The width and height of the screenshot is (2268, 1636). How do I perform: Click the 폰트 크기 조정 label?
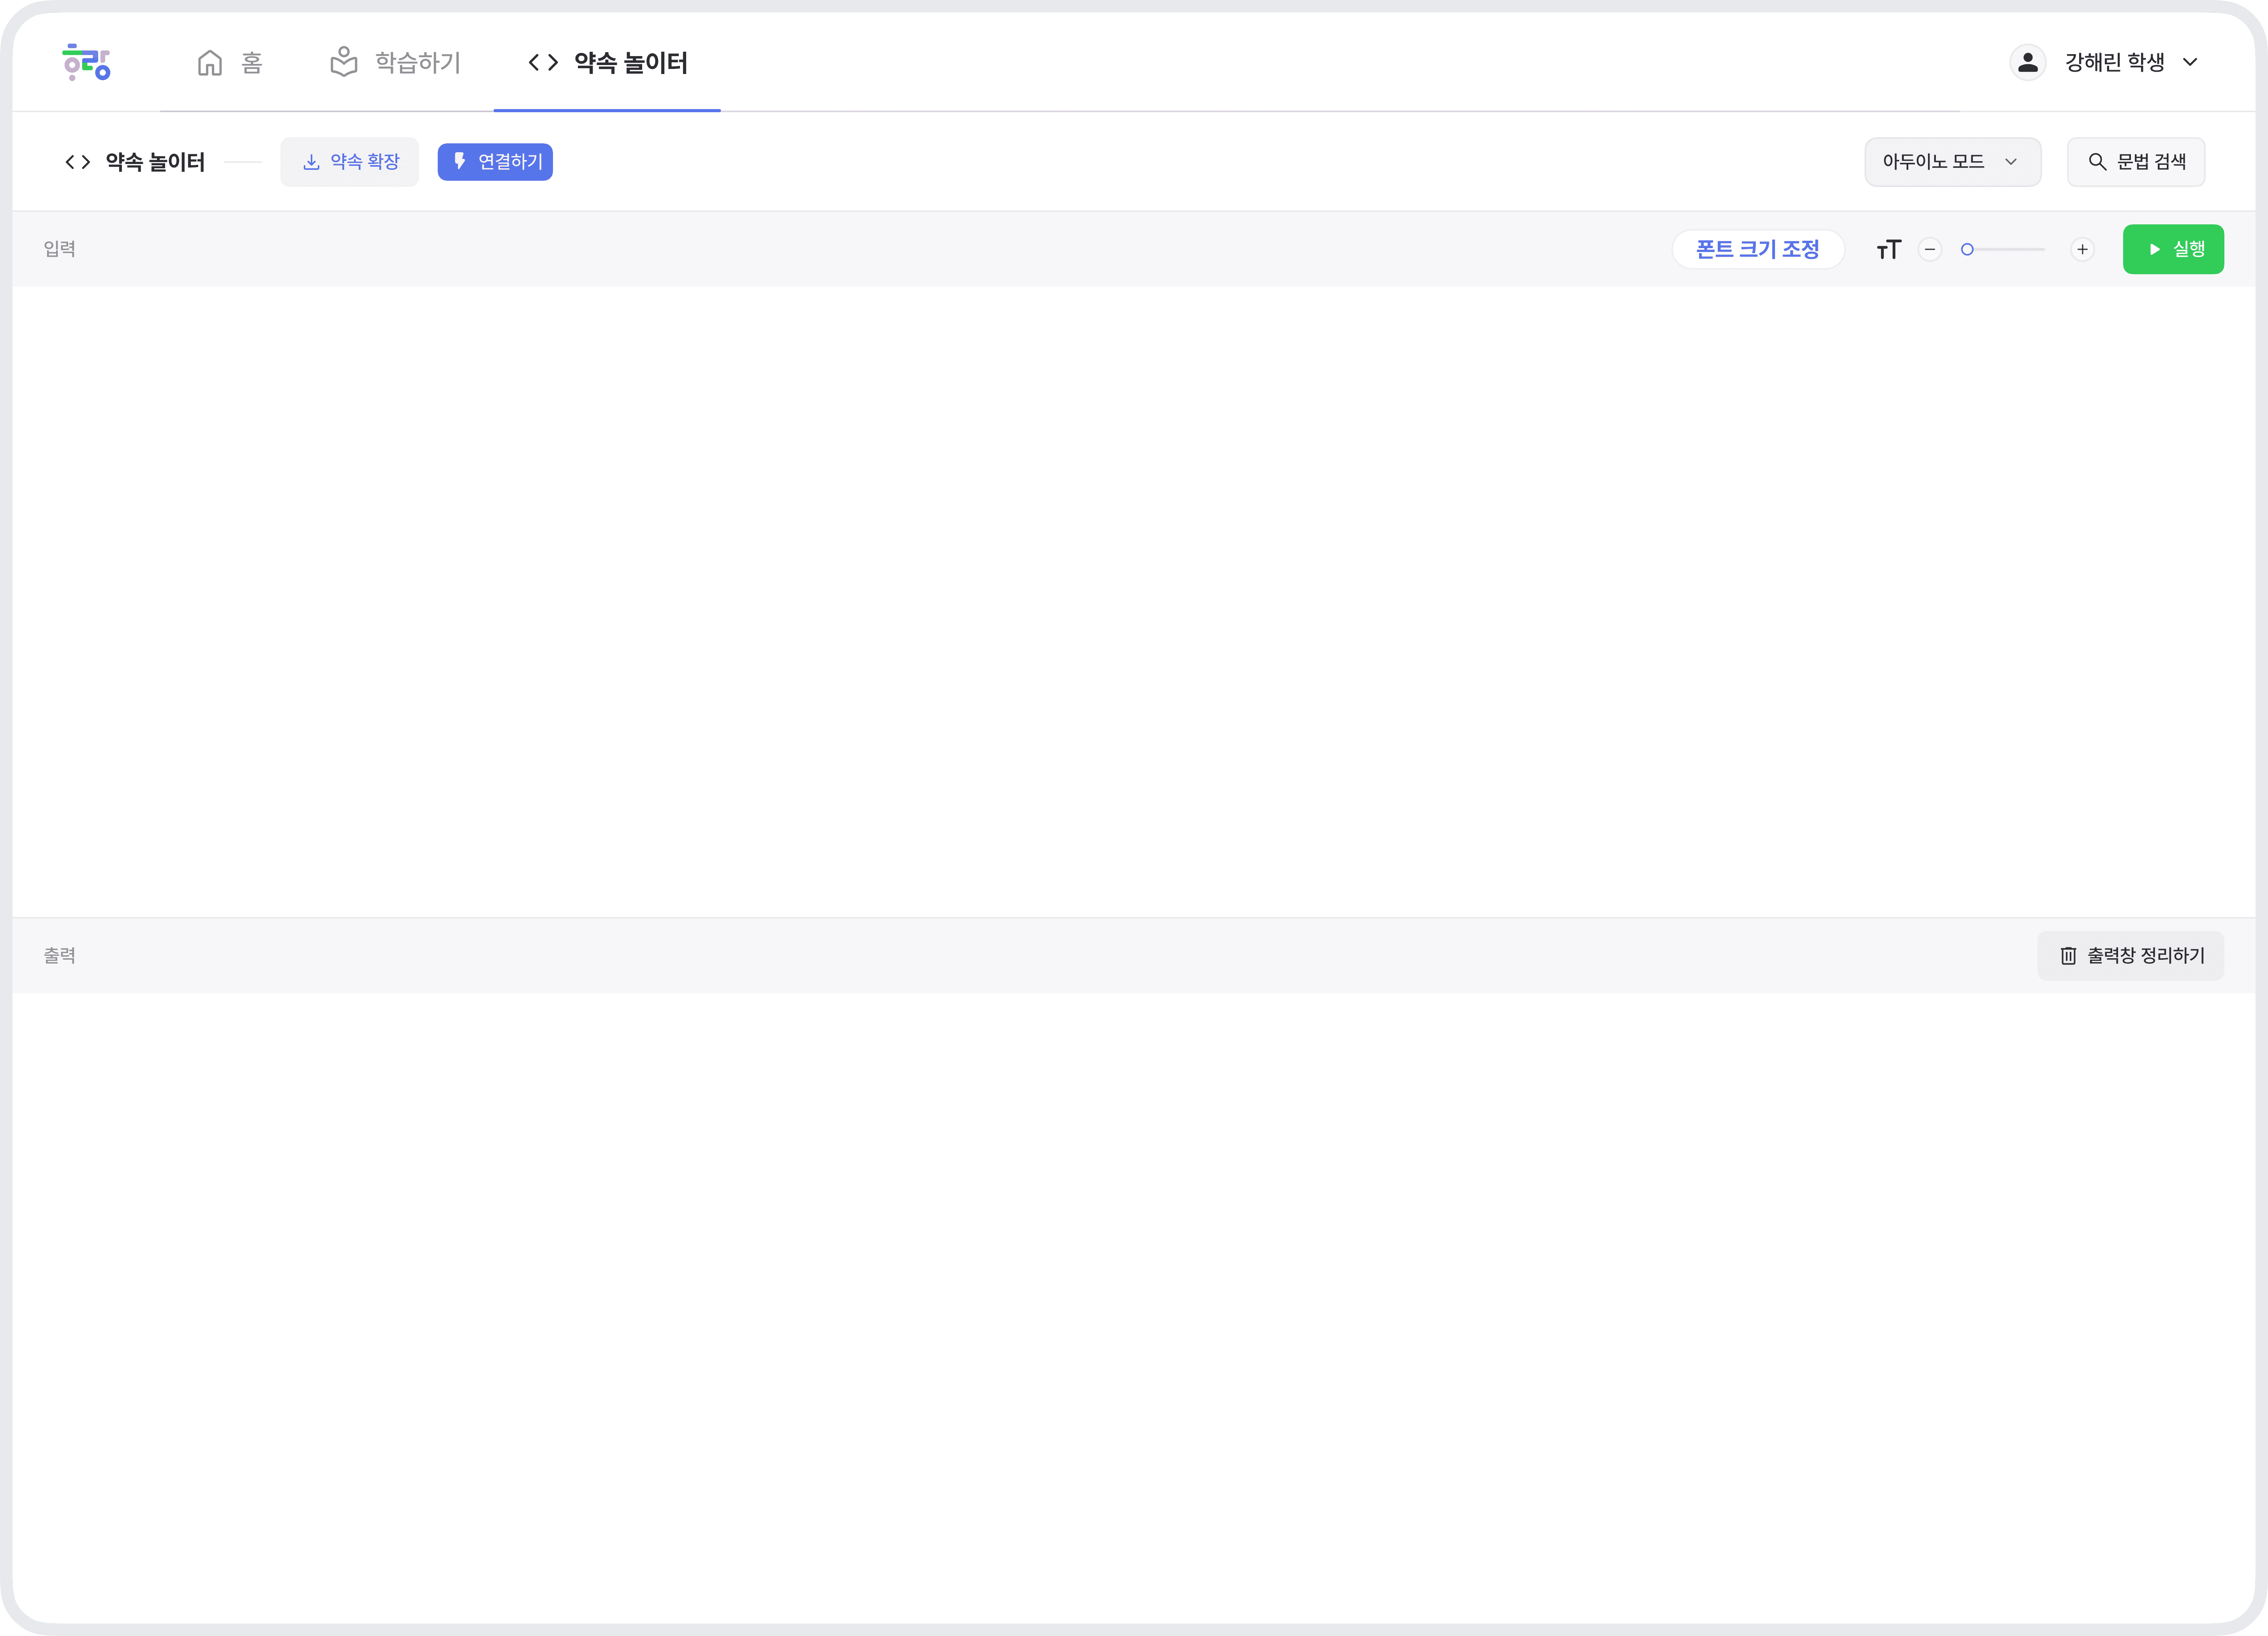point(1758,249)
